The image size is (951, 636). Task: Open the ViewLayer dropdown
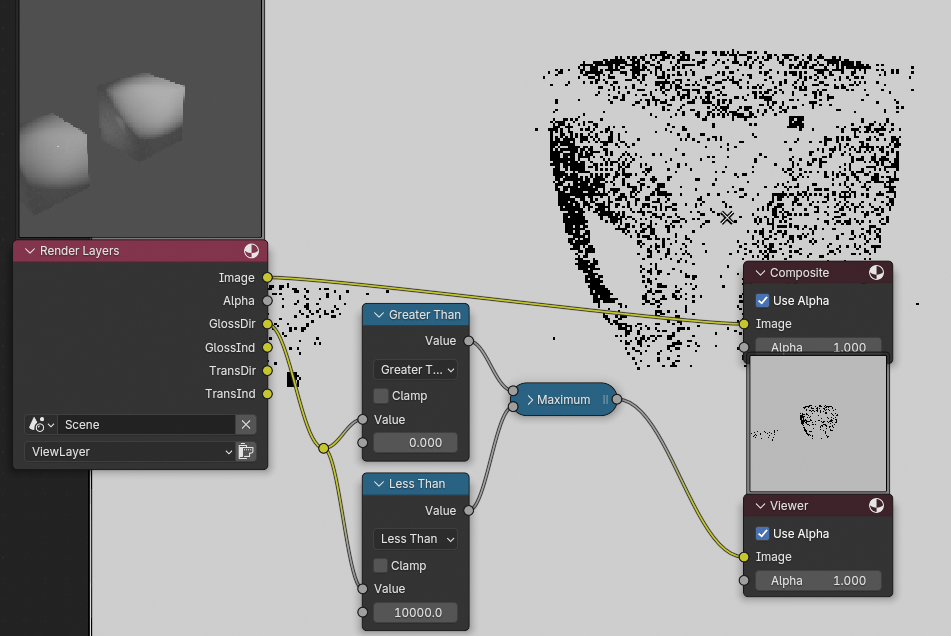coord(130,452)
